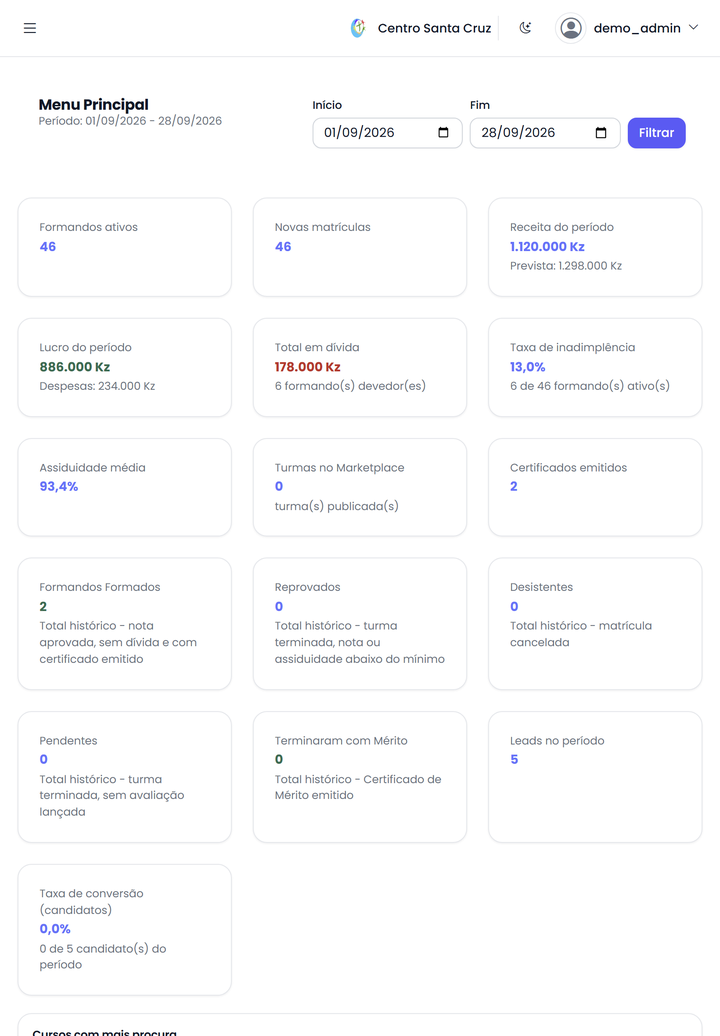Click the Formandos Formados label

tap(100, 587)
